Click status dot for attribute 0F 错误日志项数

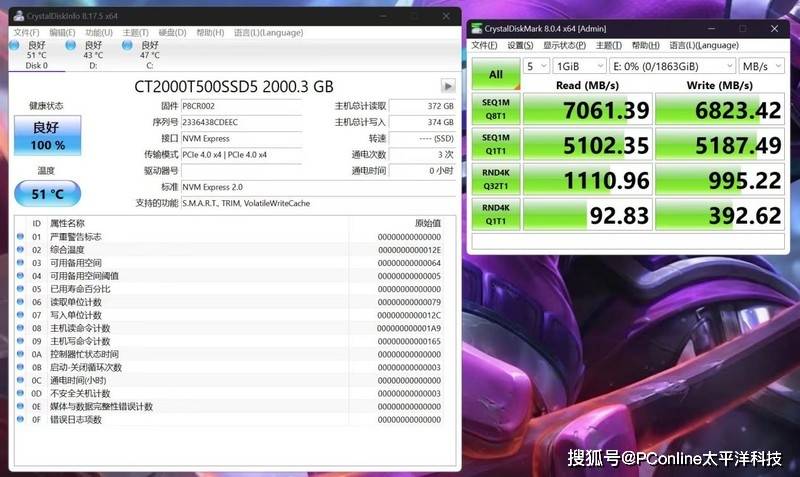click(x=20, y=419)
